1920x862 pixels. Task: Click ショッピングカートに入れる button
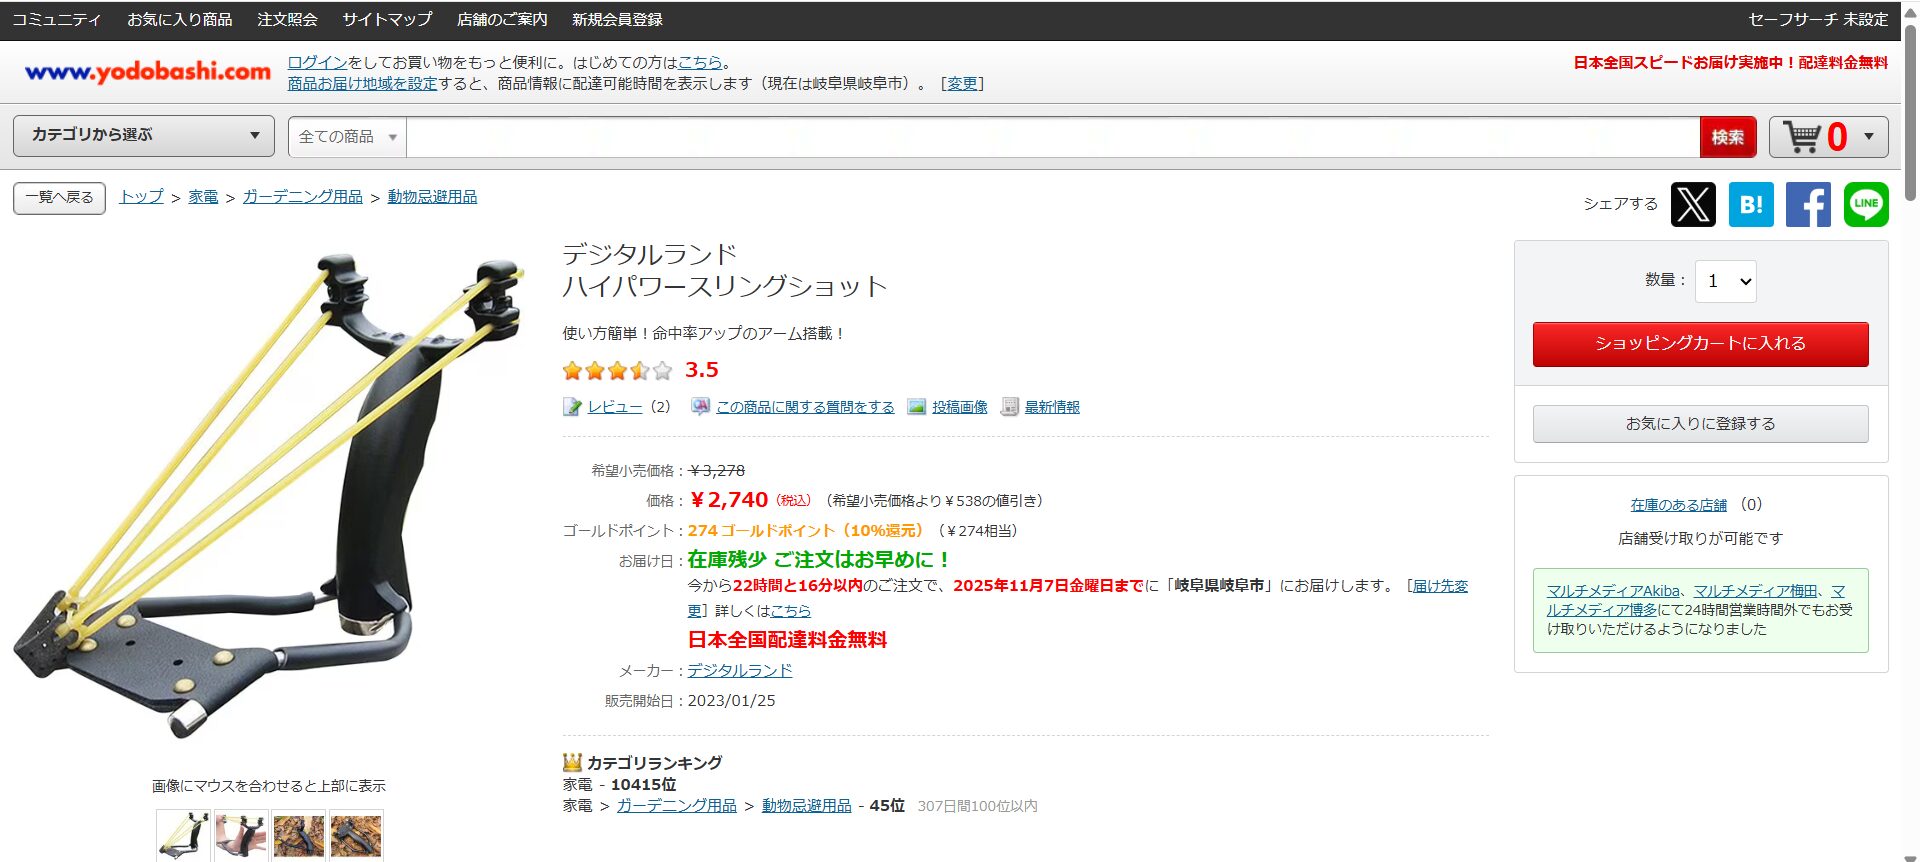coord(1700,344)
